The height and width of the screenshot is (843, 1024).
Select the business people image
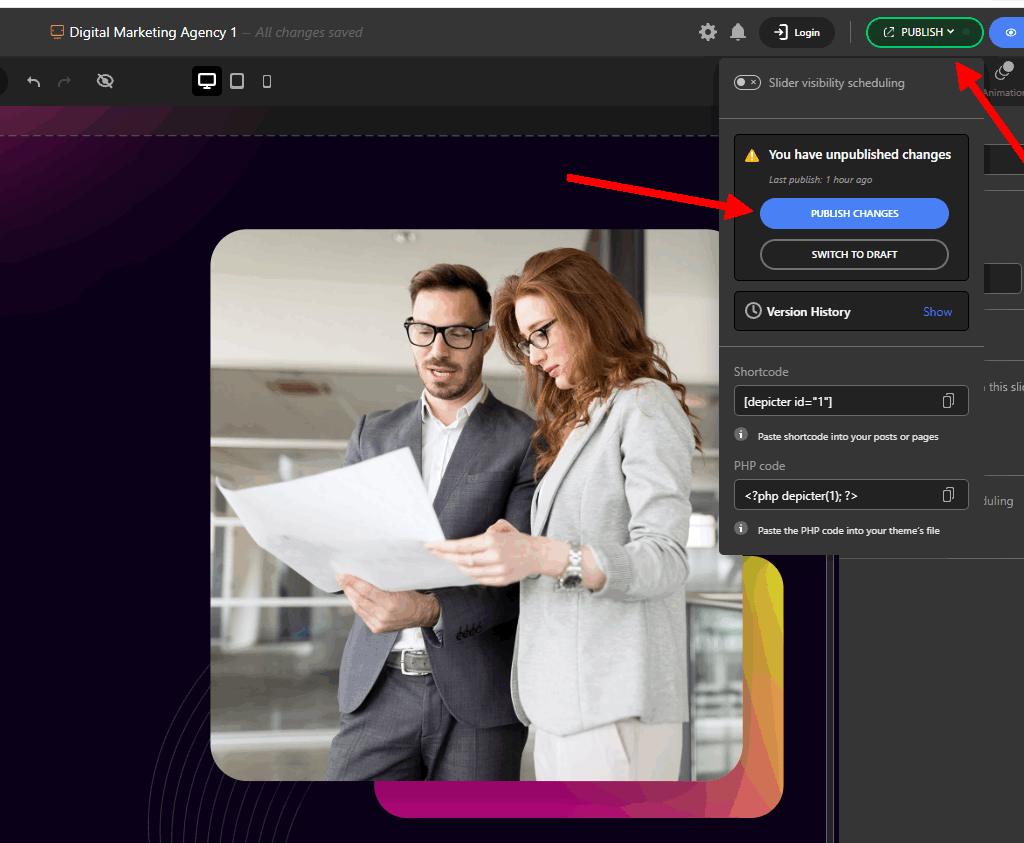[x=475, y=505]
